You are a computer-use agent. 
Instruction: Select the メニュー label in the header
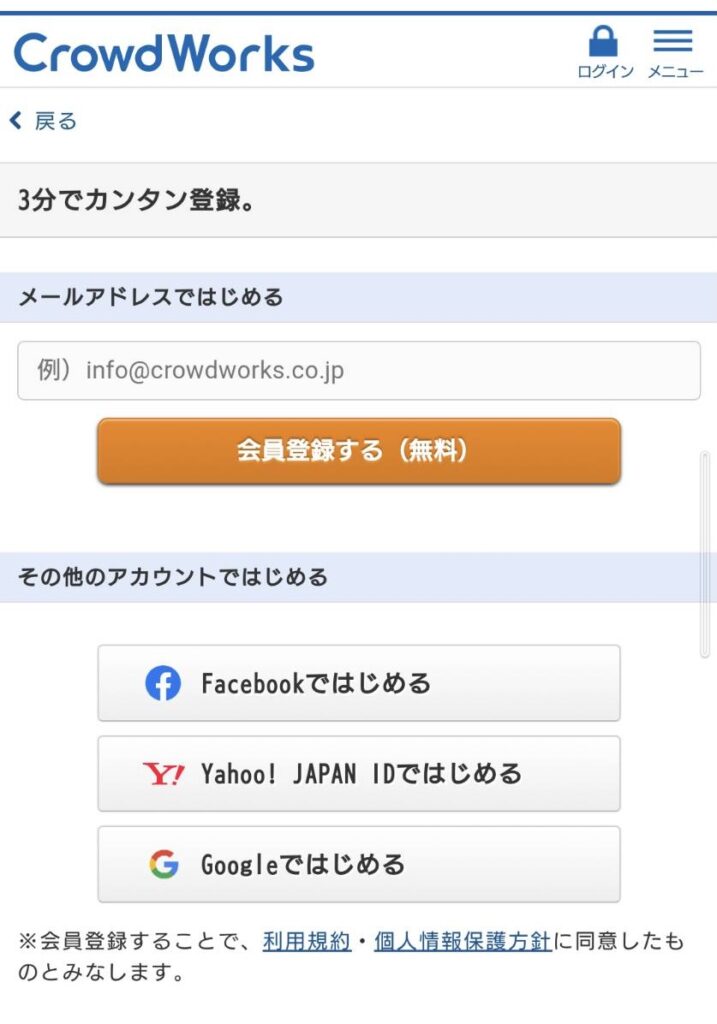(x=675, y=72)
